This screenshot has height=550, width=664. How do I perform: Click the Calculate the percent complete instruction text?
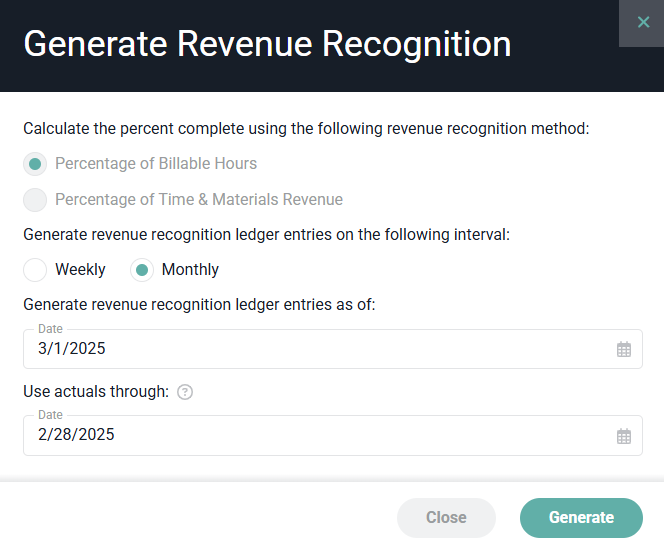click(x=306, y=128)
